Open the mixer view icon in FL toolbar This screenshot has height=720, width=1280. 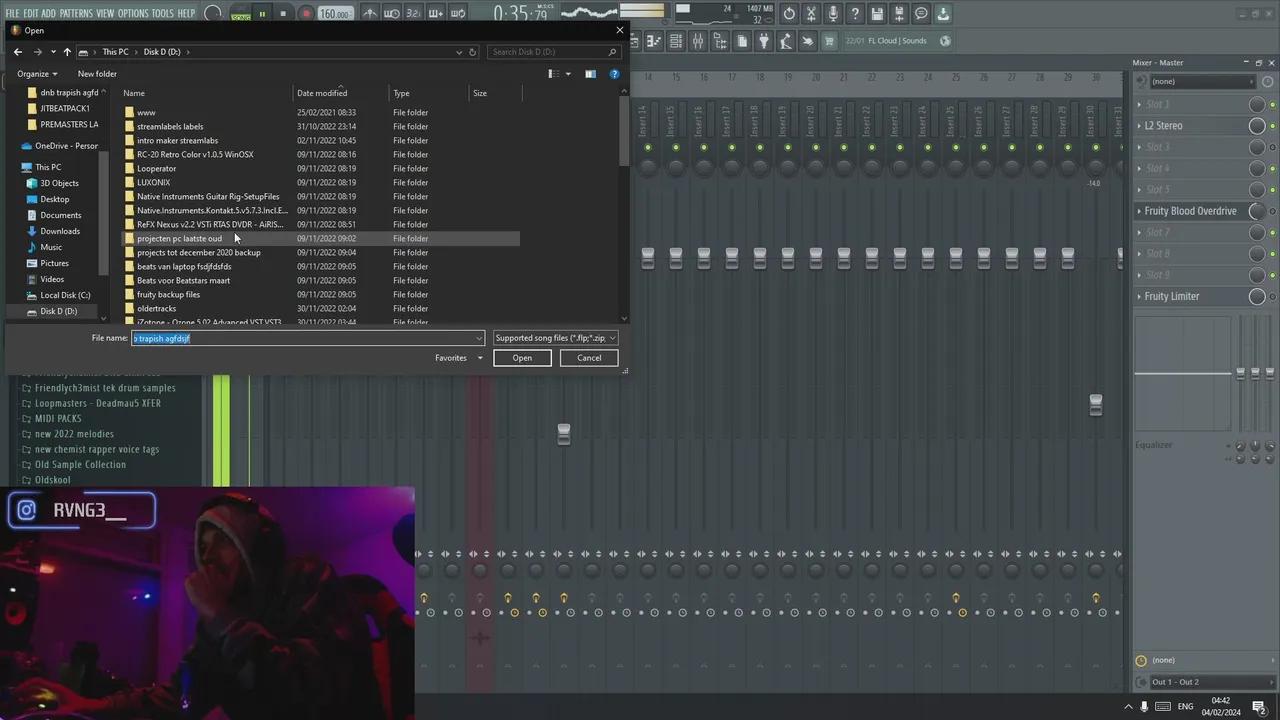point(698,41)
